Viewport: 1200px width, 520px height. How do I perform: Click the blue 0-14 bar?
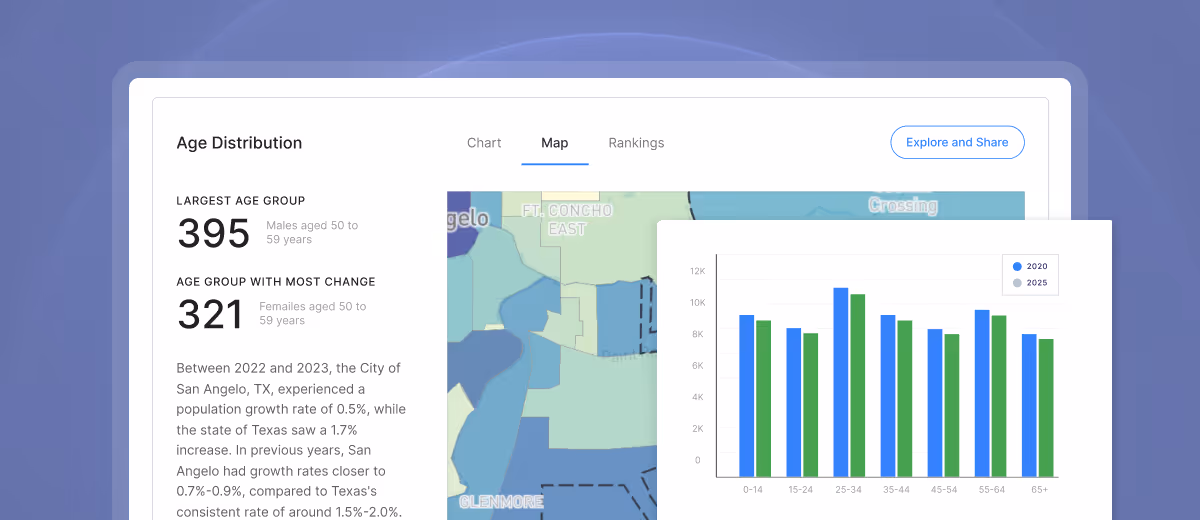pos(747,396)
